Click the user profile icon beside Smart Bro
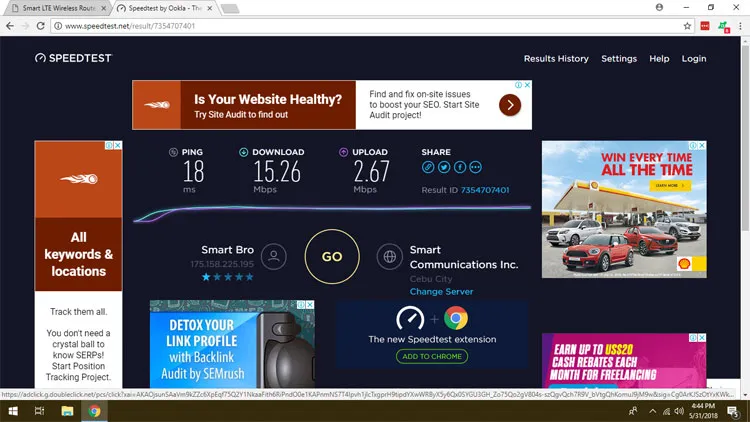Screen dimensions: 750x422 (274, 256)
